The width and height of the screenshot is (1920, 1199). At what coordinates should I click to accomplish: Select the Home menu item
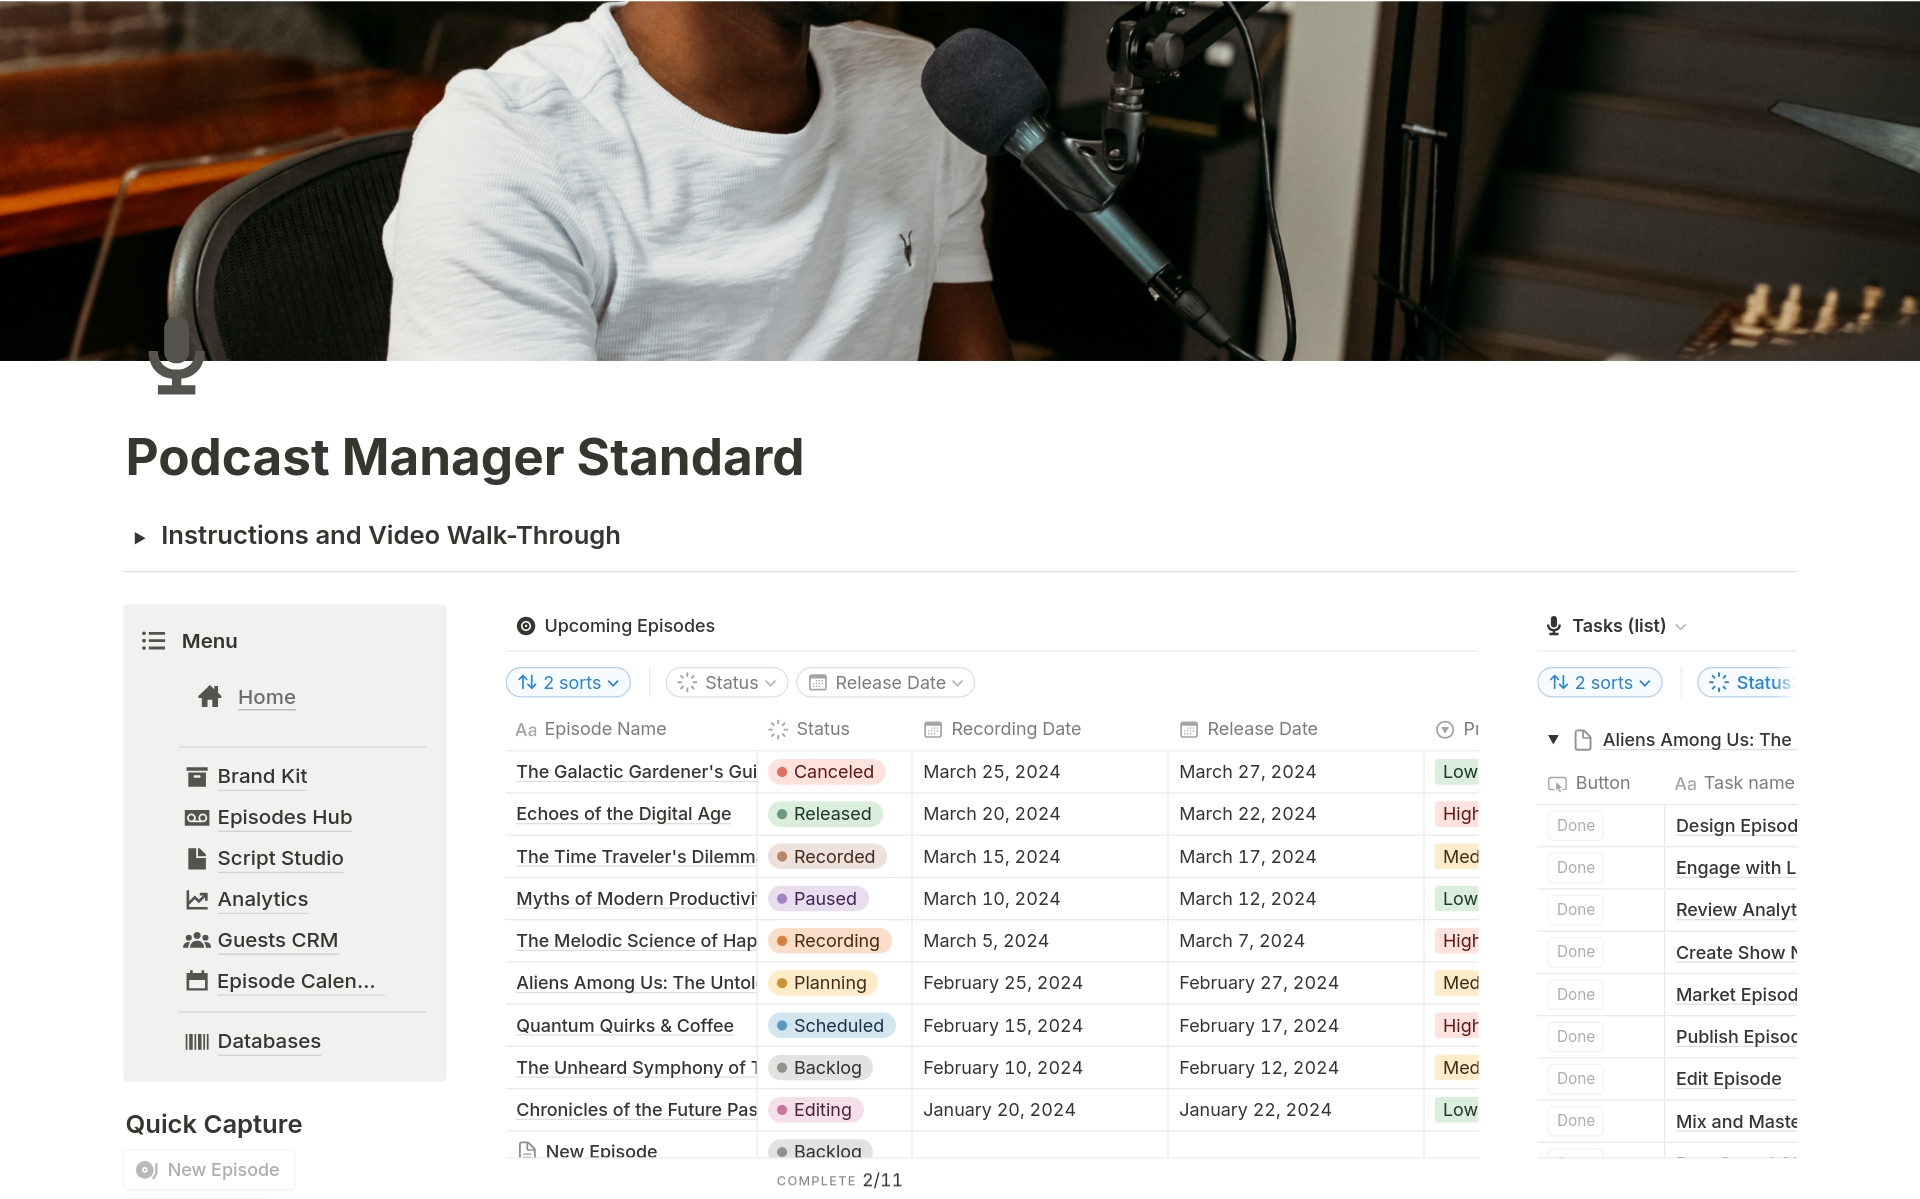(265, 695)
